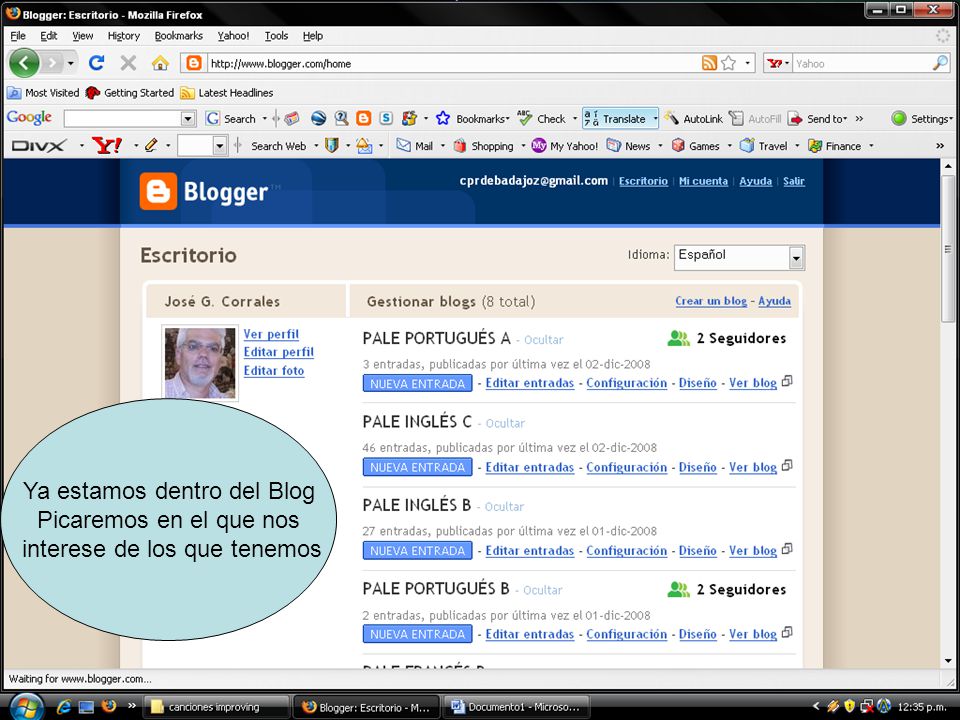The image size is (960, 720).
Task: Open Yahoo Finance toolbar button
Action: [835, 146]
